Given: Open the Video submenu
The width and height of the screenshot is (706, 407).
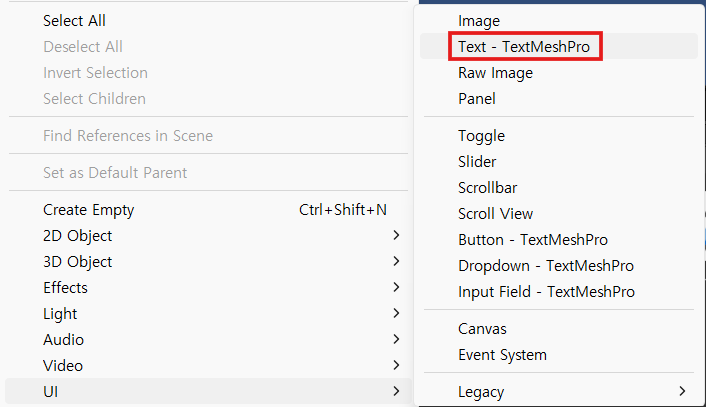Looking at the screenshot, I should 208,366.
